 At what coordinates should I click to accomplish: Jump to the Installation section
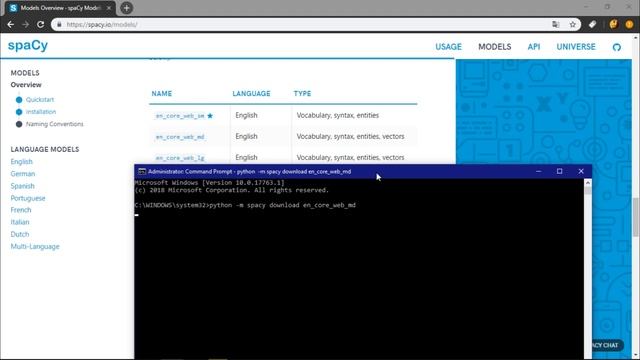[x=41, y=112]
